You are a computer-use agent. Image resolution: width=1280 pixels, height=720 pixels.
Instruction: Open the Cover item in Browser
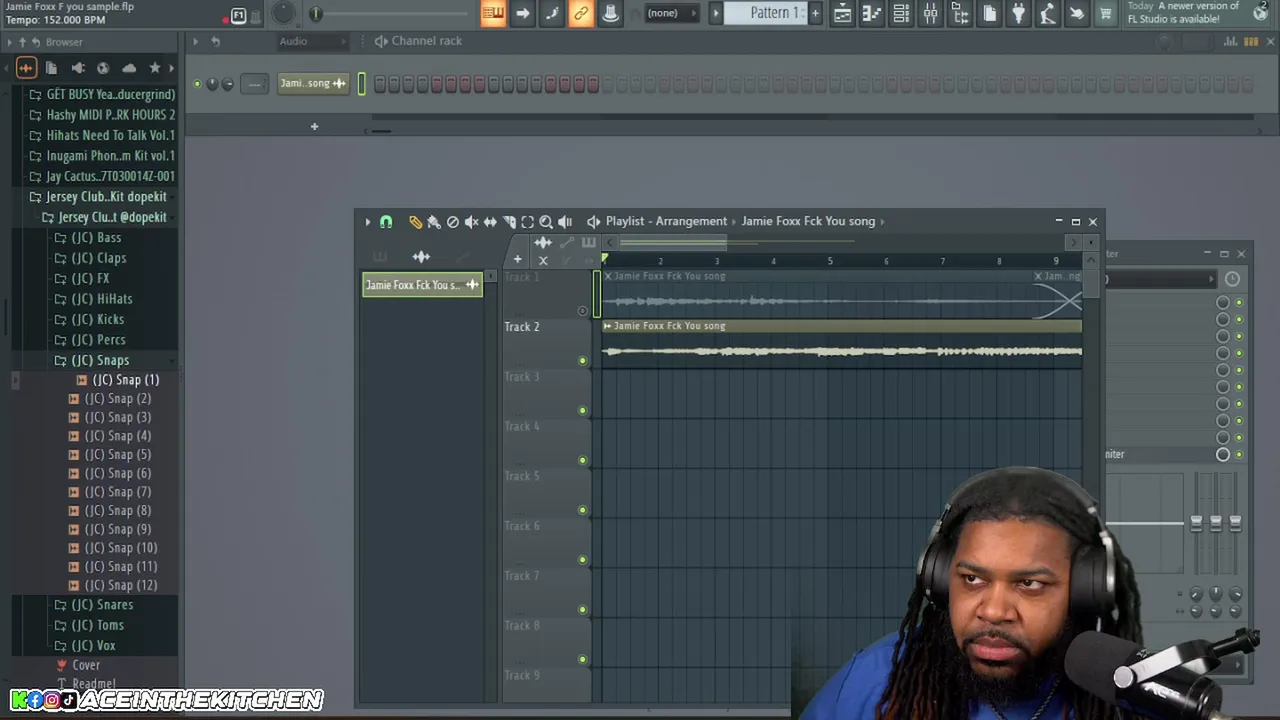pyautogui.click(x=85, y=665)
